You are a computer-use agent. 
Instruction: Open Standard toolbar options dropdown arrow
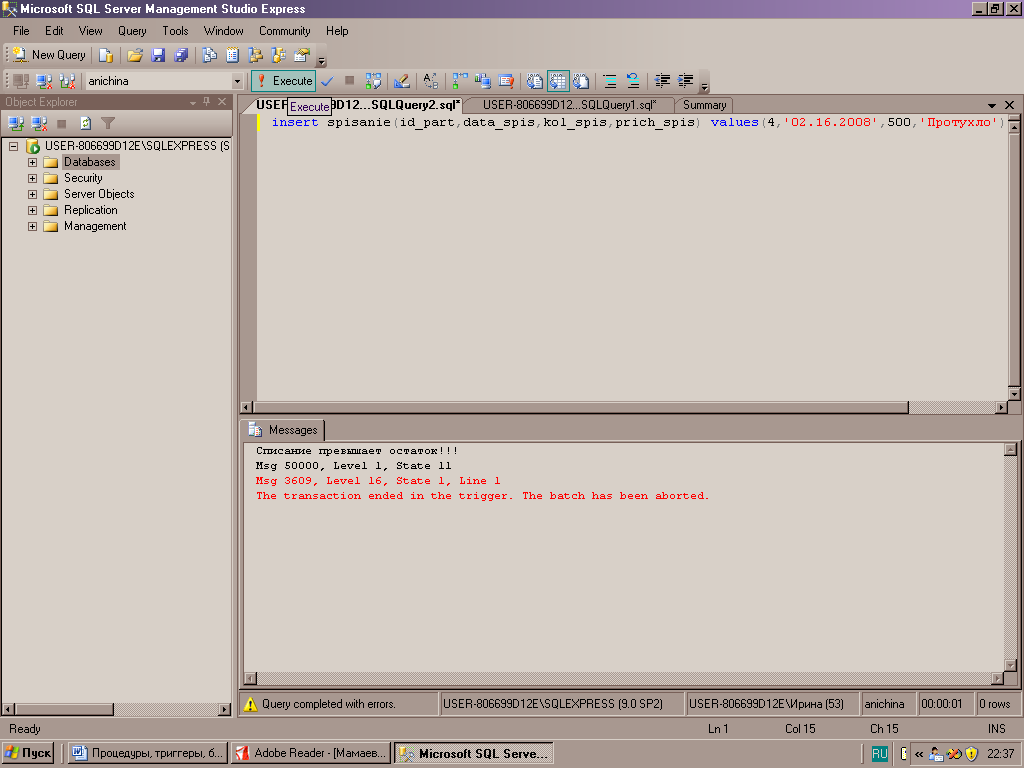(321, 61)
